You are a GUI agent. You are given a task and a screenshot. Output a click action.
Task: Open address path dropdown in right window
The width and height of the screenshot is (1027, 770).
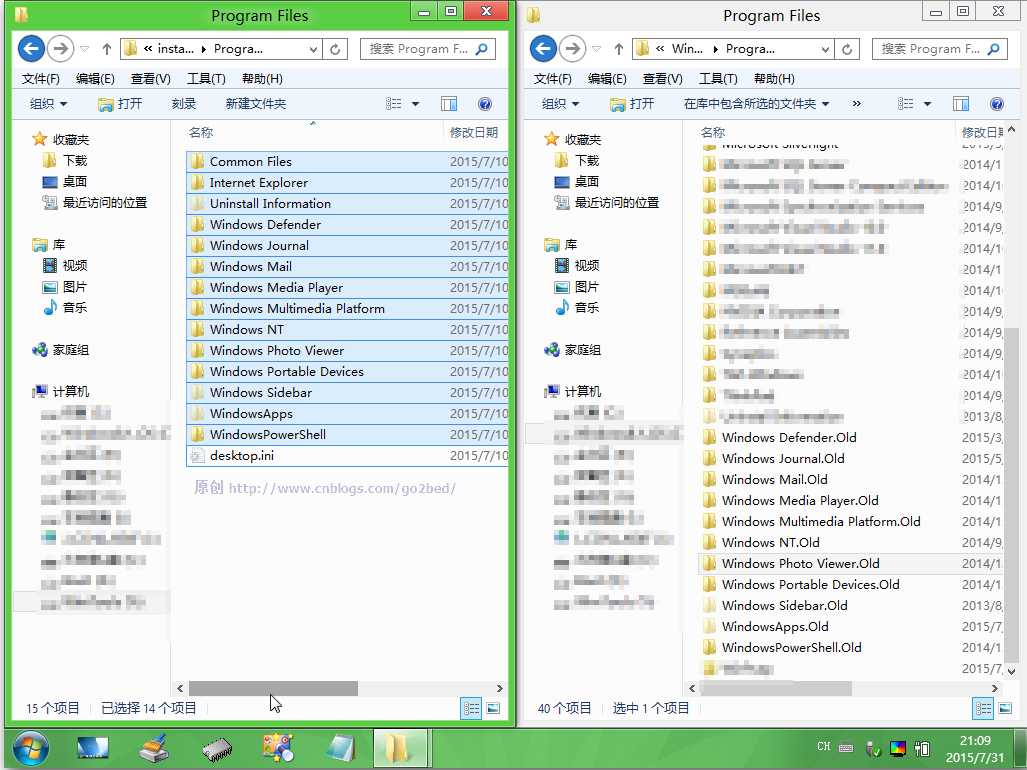826,49
